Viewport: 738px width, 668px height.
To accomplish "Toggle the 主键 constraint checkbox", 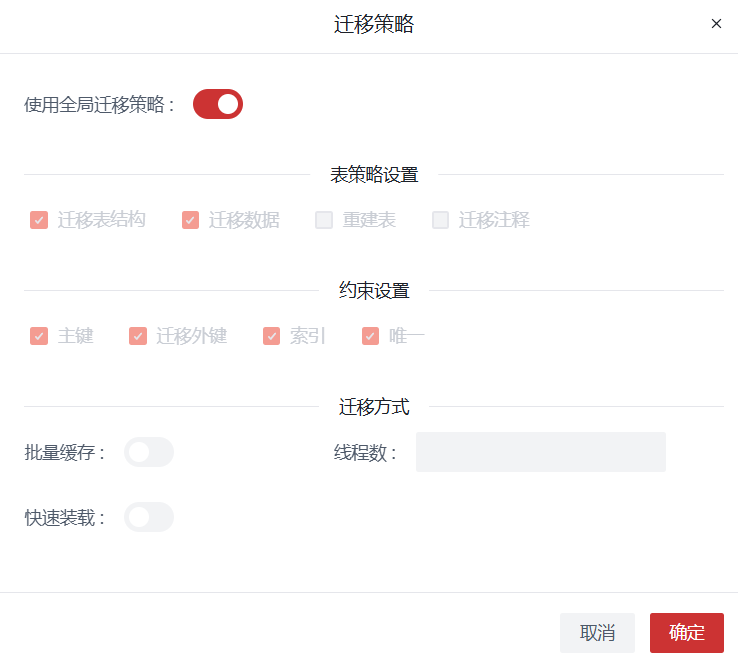I will pos(39,336).
